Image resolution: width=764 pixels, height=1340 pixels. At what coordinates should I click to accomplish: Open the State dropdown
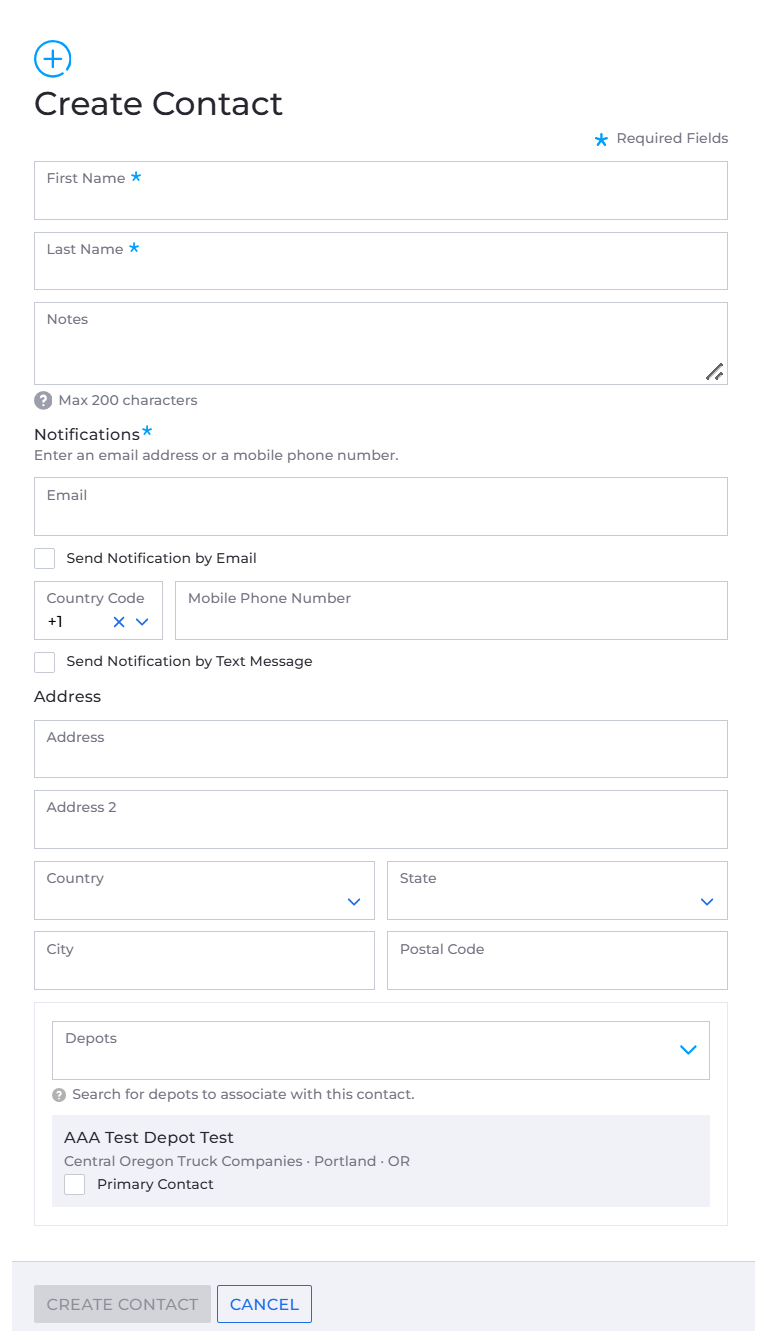coord(707,902)
